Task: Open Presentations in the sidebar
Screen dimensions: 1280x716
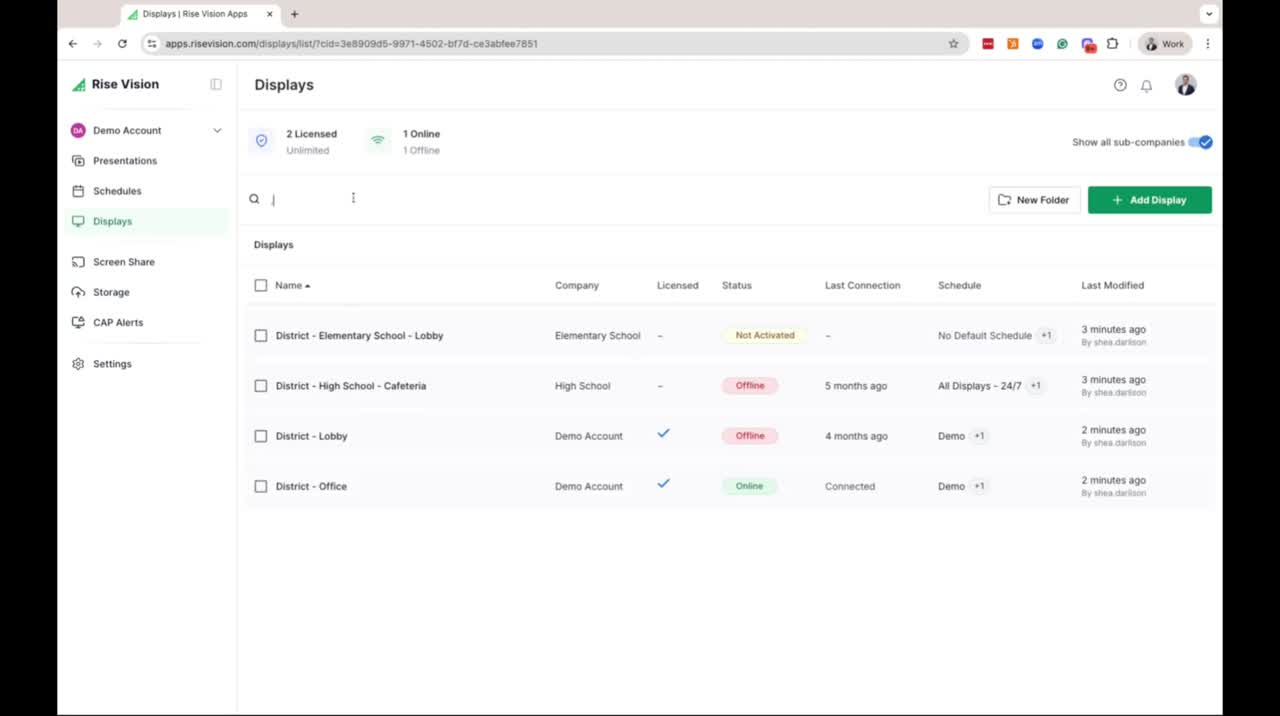Action: click(124, 161)
